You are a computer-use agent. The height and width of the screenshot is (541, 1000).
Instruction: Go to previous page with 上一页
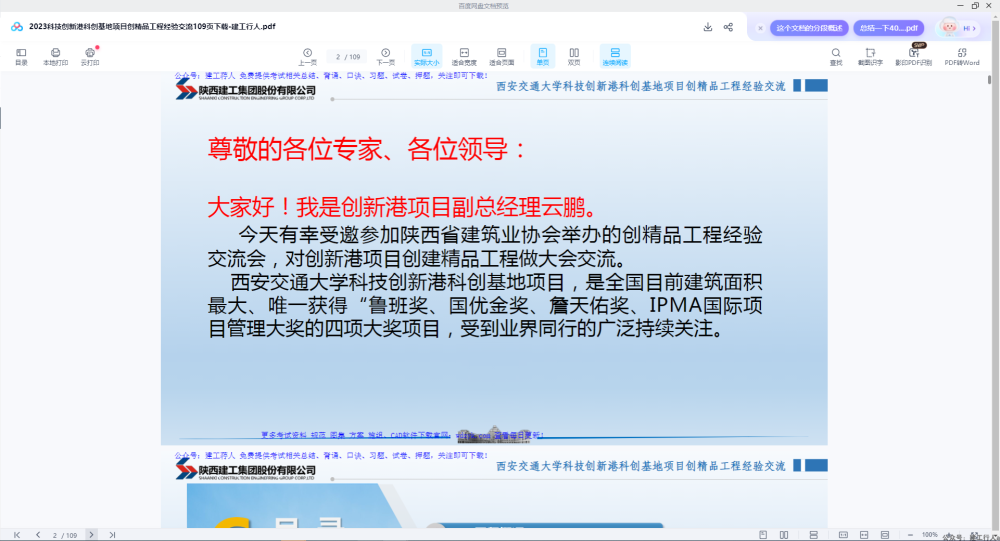click(x=307, y=57)
